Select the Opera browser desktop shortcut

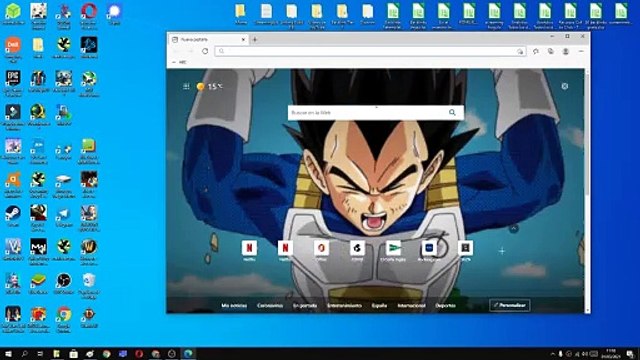click(x=89, y=16)
